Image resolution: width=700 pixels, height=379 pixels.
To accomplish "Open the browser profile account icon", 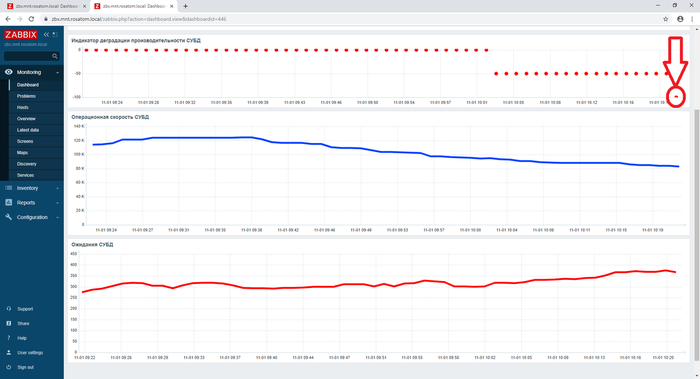I will pyautogui.click(x=680, y=19).
